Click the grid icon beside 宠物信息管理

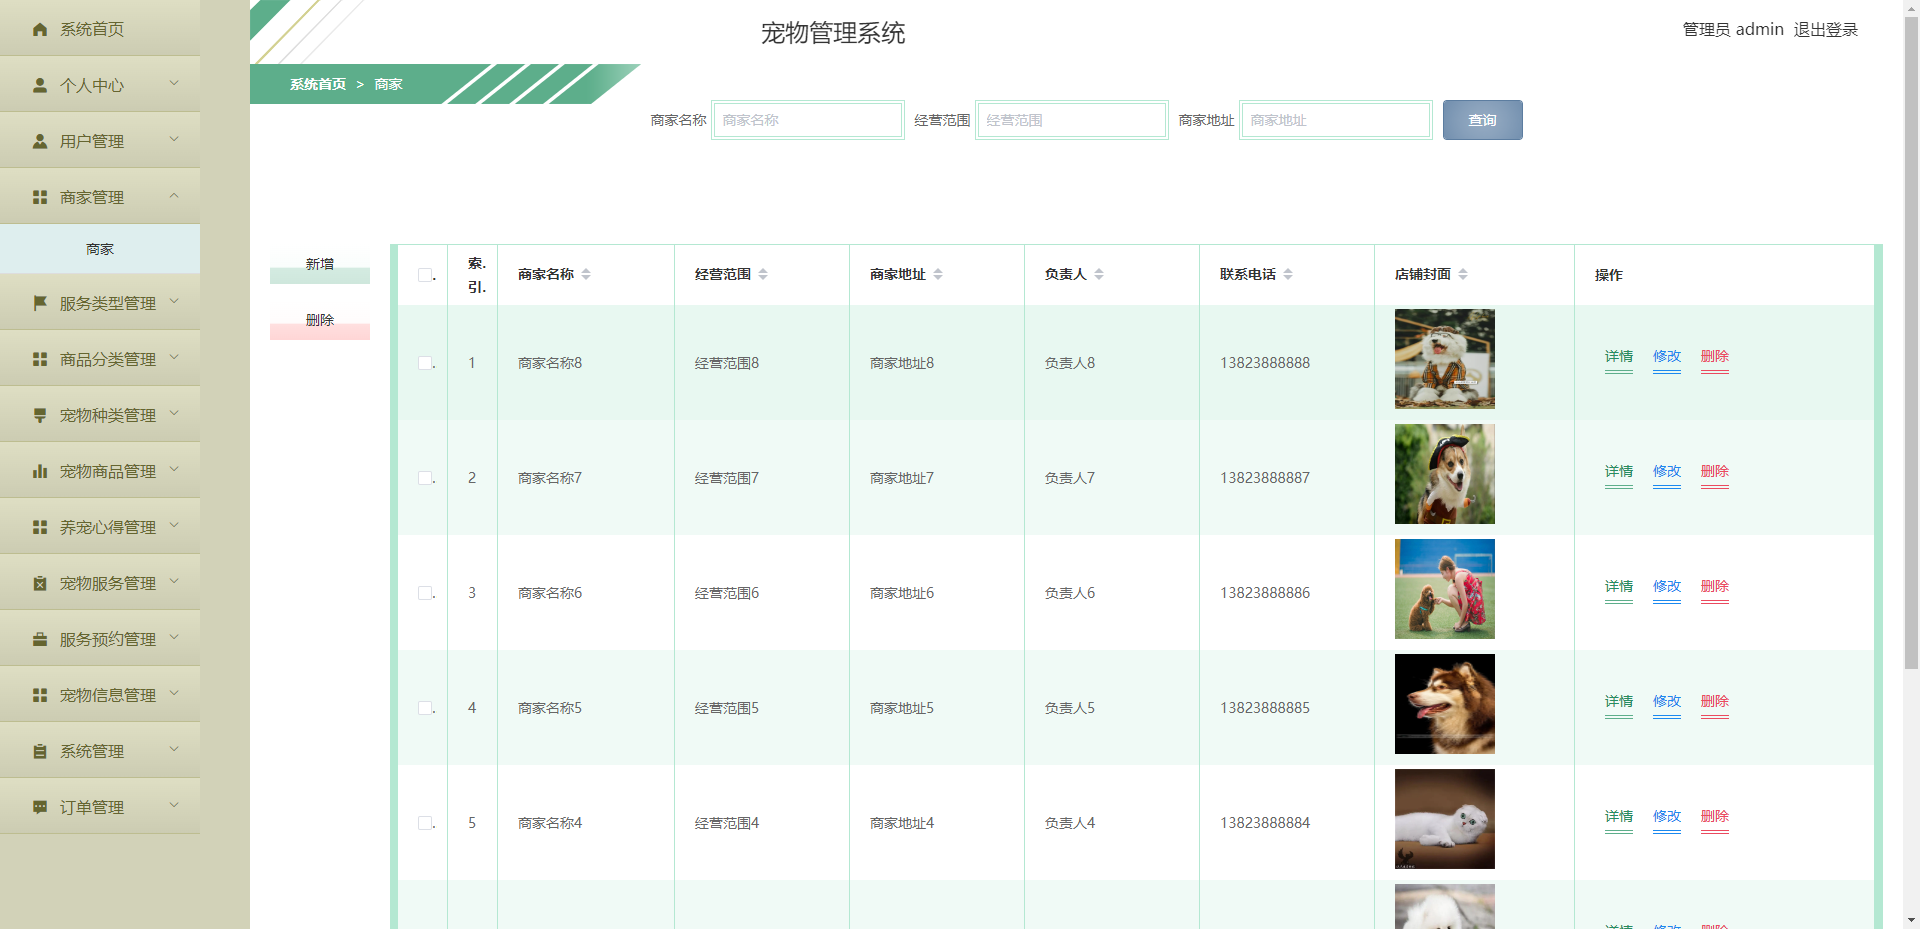tap(40, 695)
